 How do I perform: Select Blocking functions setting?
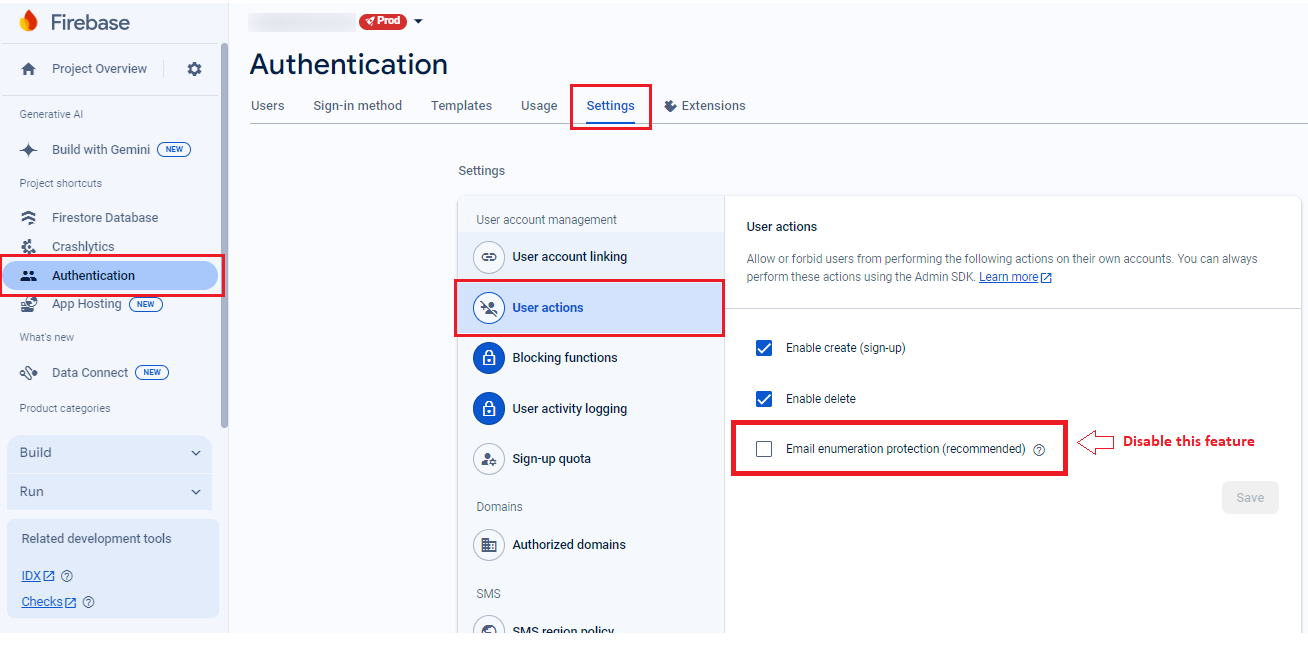coord(591,358)
